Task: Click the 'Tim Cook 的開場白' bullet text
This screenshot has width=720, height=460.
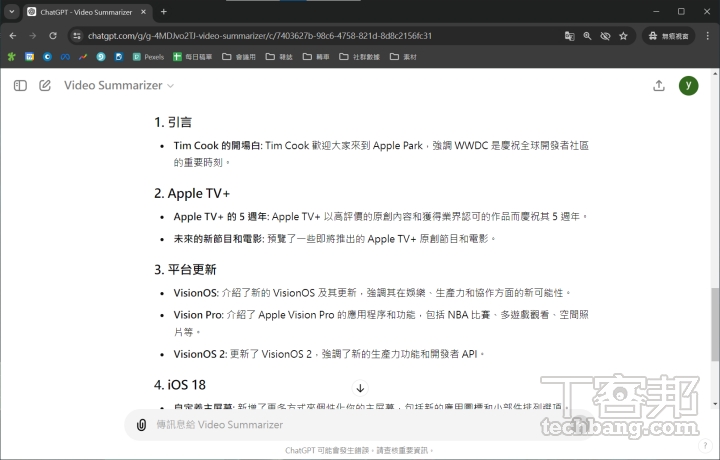Action: click(x=217, y=146)
